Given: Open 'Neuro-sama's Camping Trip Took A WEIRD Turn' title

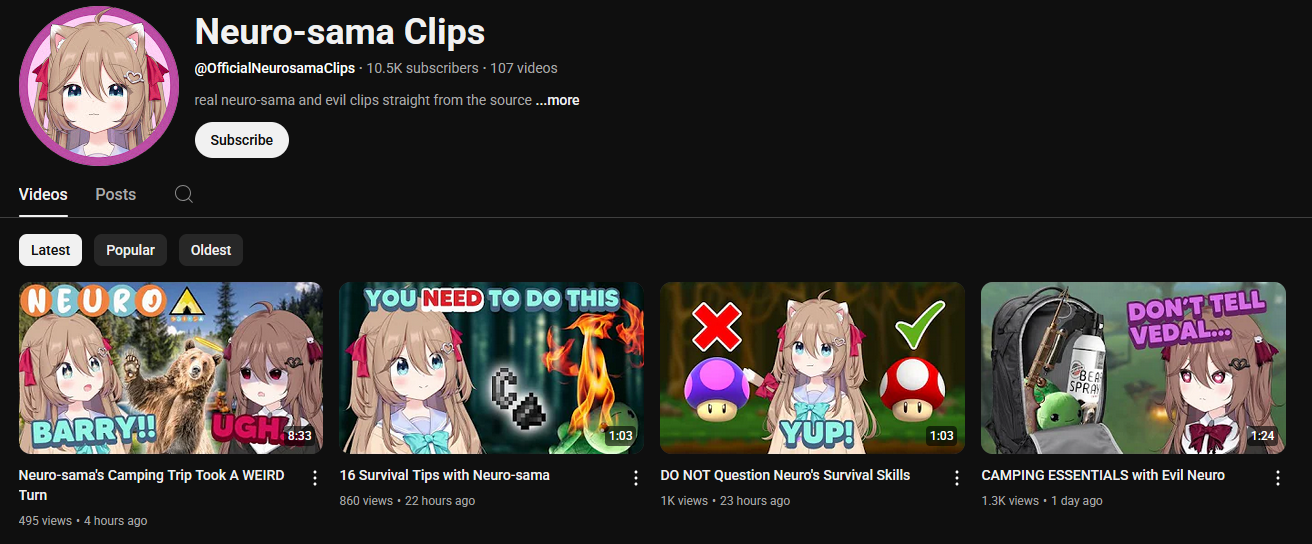Looking at the screenshot, I should (152, 485).
